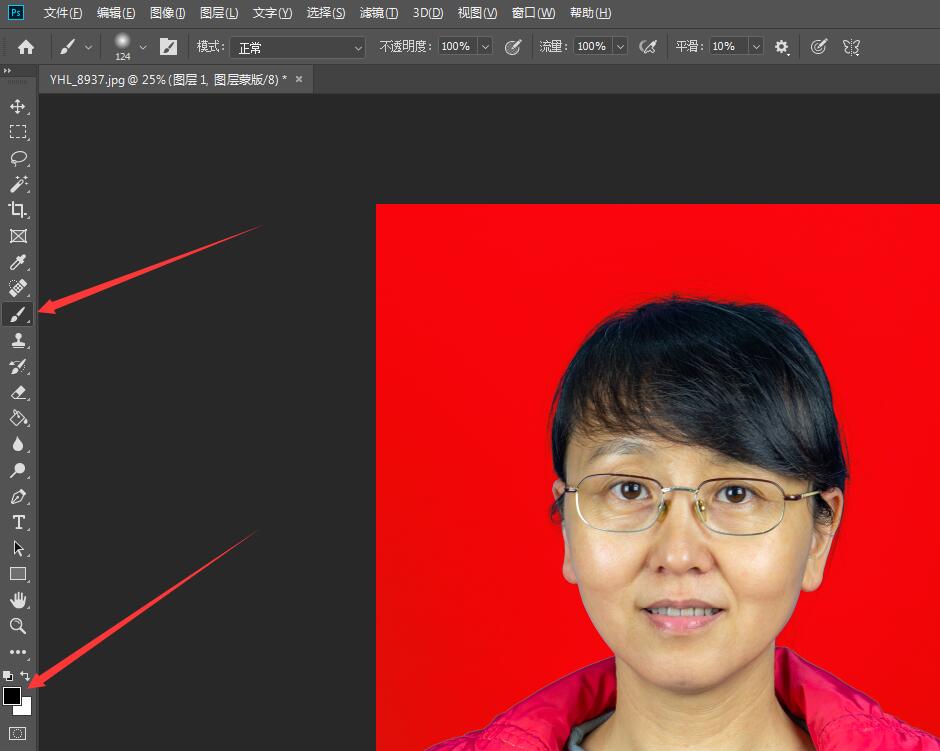This screenshot has width=940, height=751.
Task: Select the Move tool
Action: pyautogui.click(x=17, y=106)
